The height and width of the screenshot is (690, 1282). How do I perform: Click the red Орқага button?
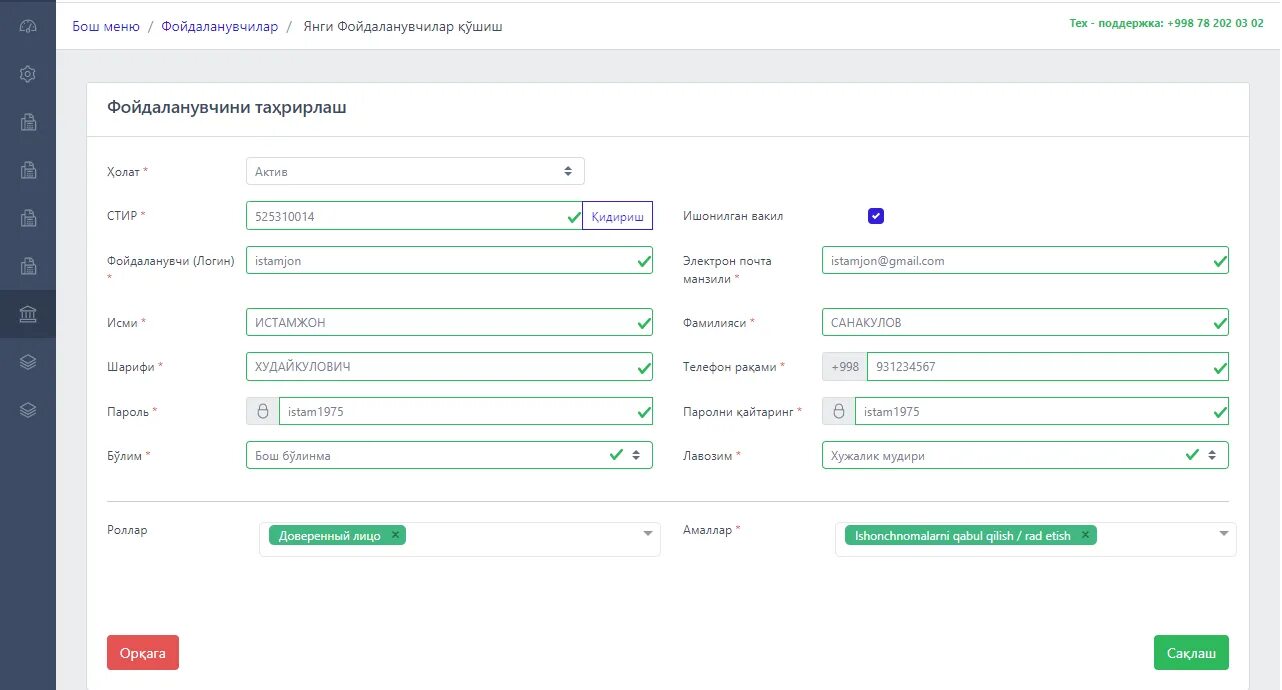point(143,653)
